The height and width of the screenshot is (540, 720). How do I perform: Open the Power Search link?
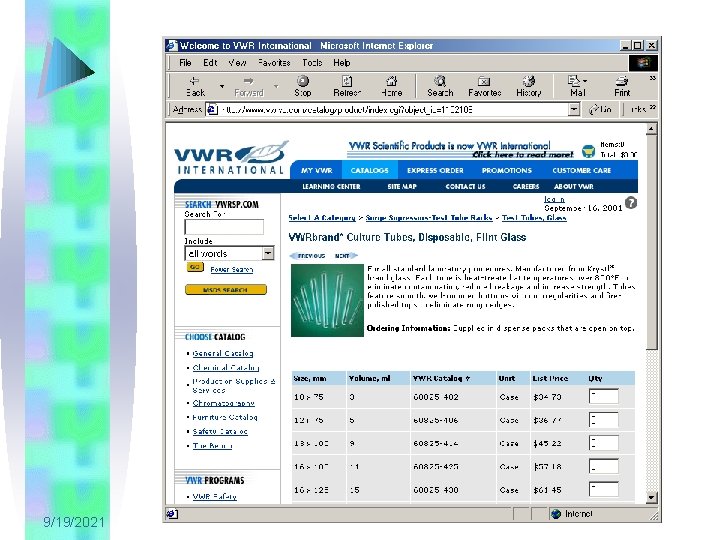tap(231, 270)
